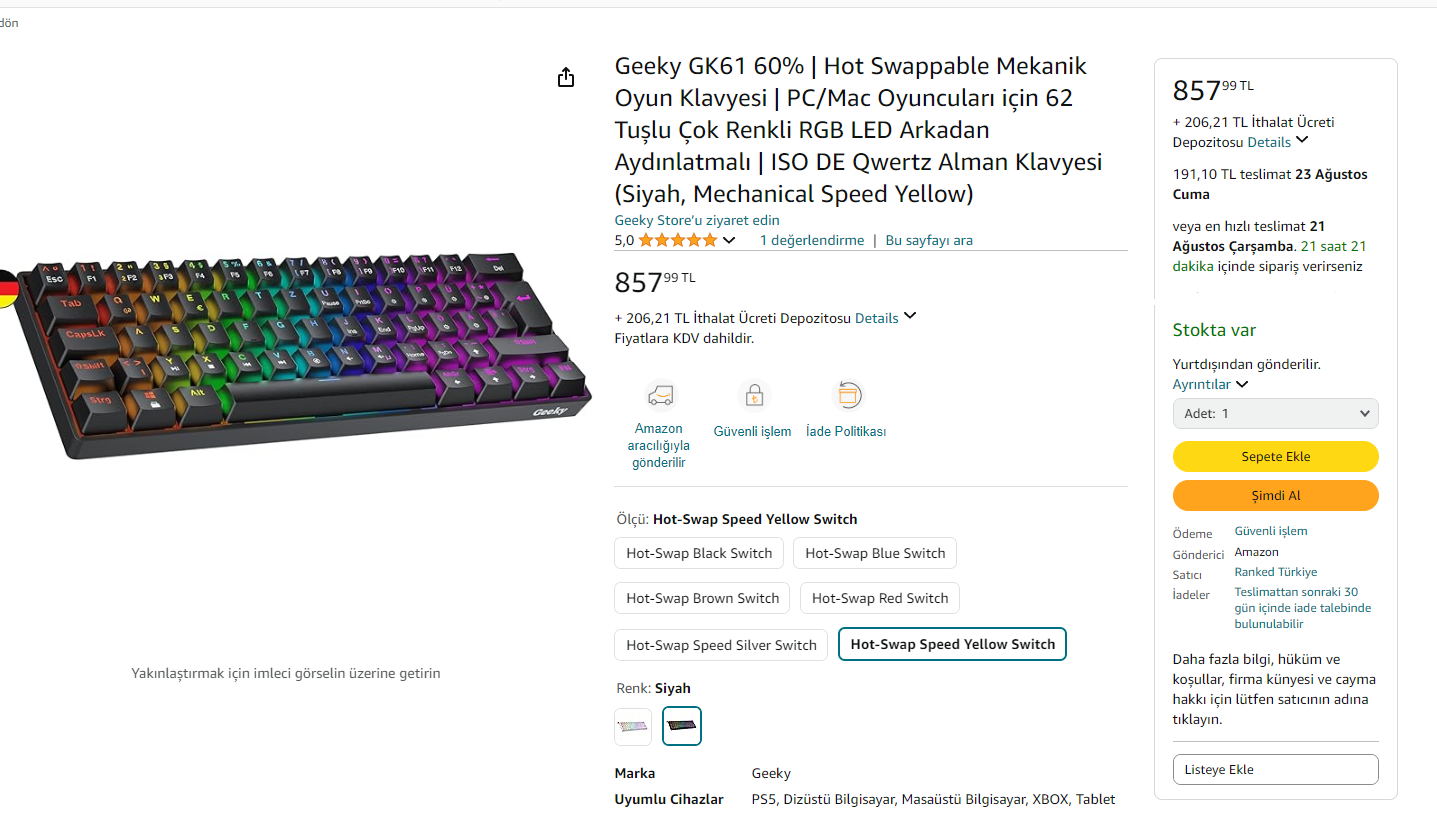Click the main keyboard product image

pyautogui.click(x=300, y=355)
